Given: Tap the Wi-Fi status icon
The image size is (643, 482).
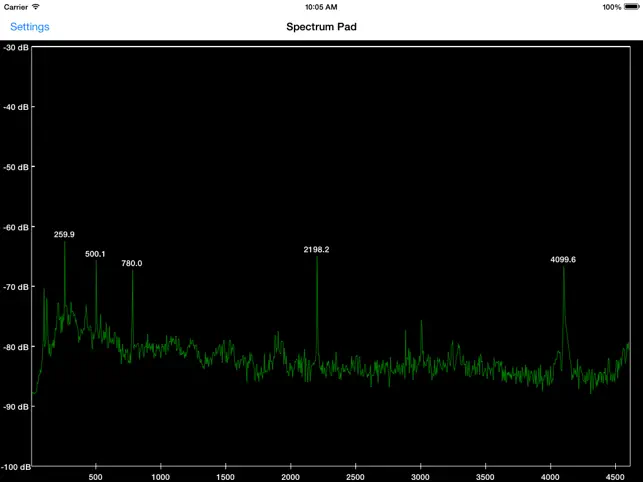Looking at the screenshot, I should tap(36, 7).
